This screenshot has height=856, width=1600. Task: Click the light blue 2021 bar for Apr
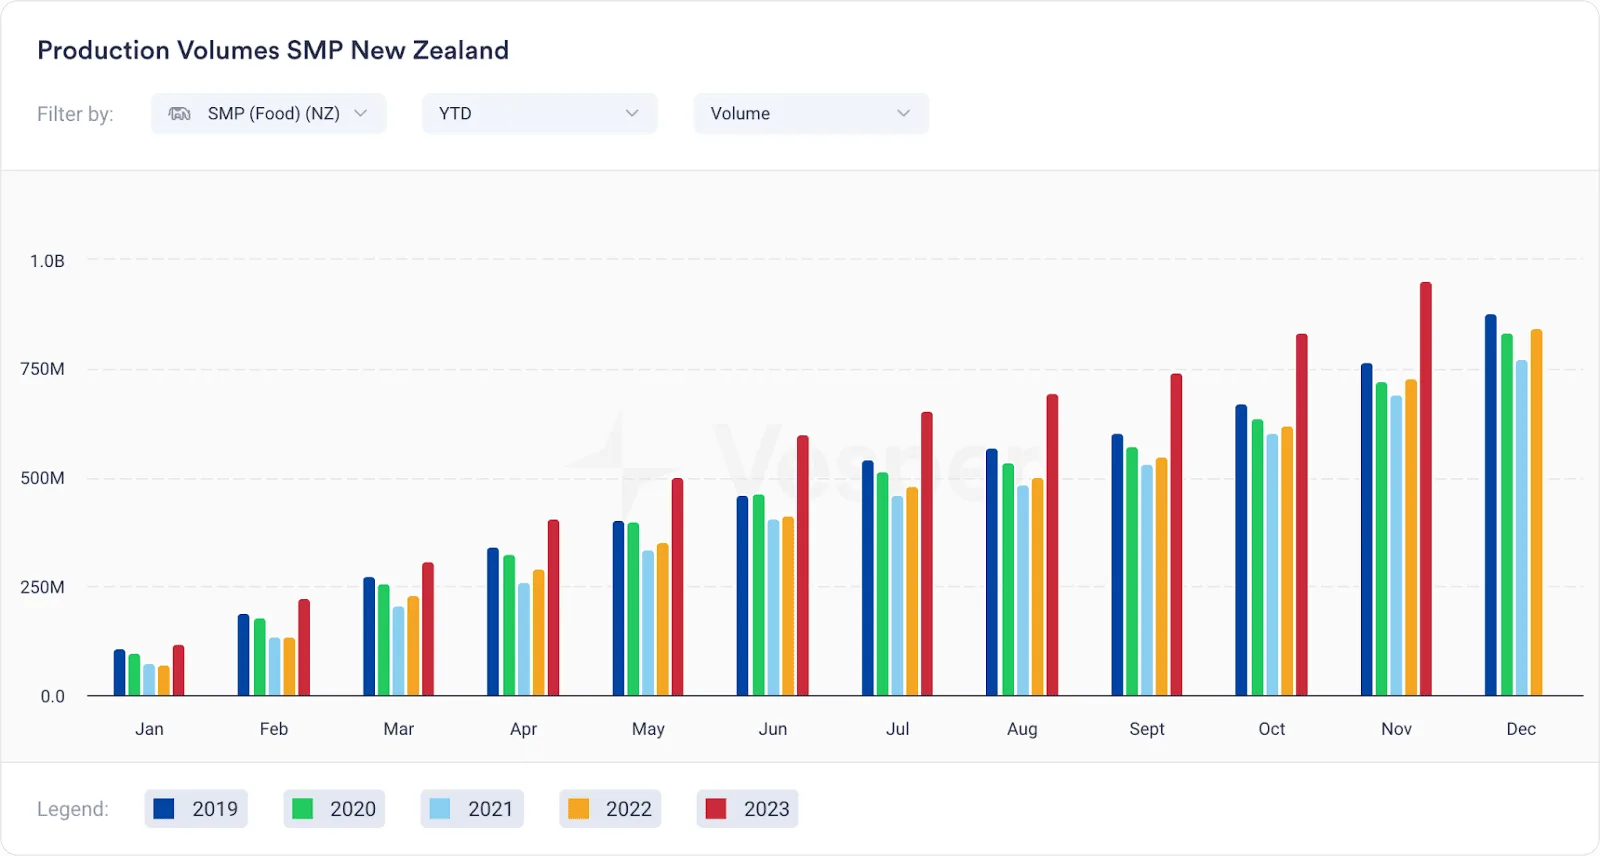[524, 639]
